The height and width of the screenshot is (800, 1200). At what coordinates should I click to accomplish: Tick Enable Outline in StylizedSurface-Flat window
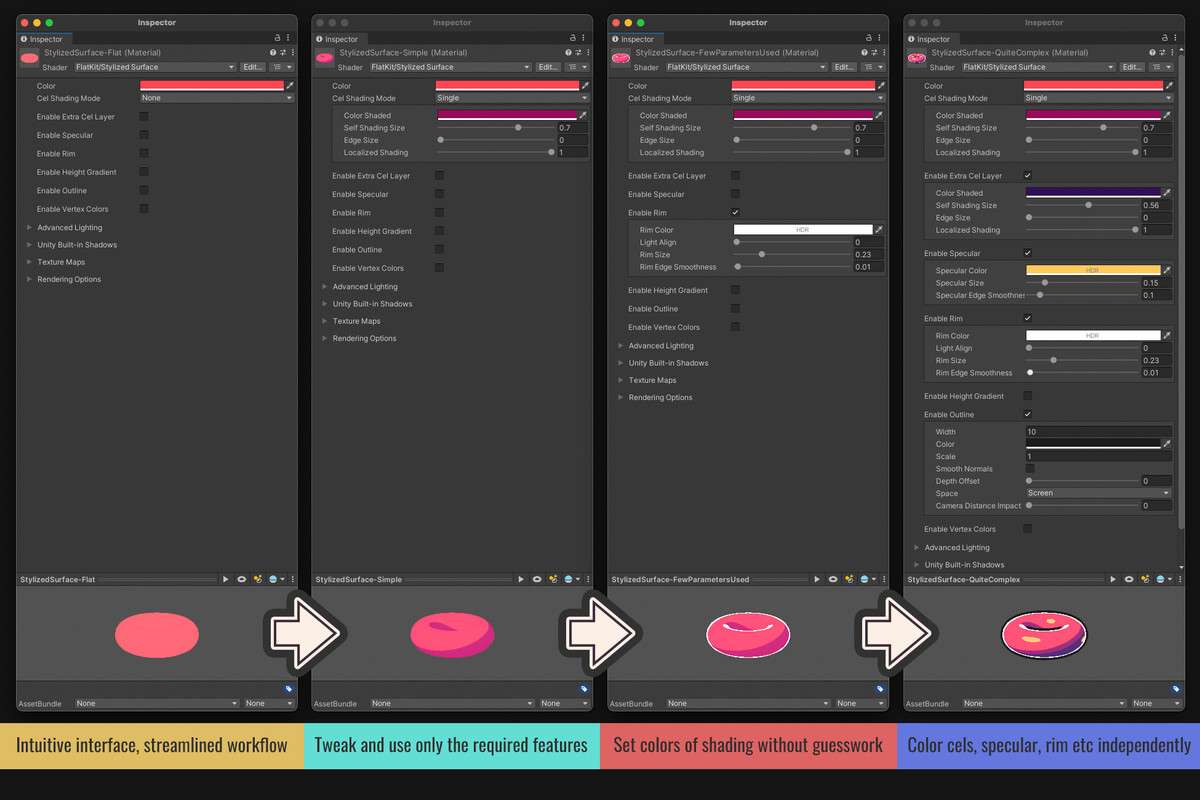pyautogui.click(x=144, y=190)
